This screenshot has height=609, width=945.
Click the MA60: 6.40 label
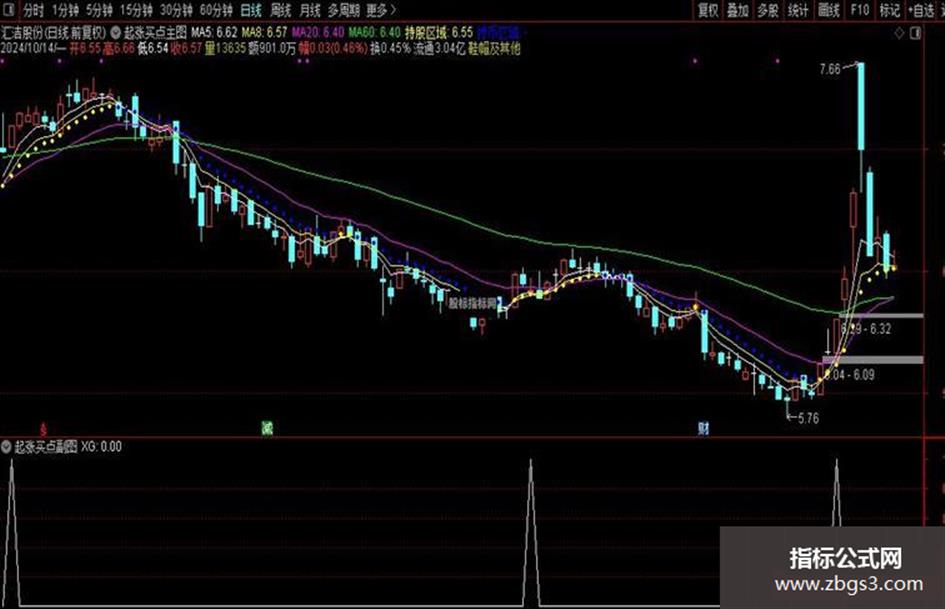(x=374, y=32)
